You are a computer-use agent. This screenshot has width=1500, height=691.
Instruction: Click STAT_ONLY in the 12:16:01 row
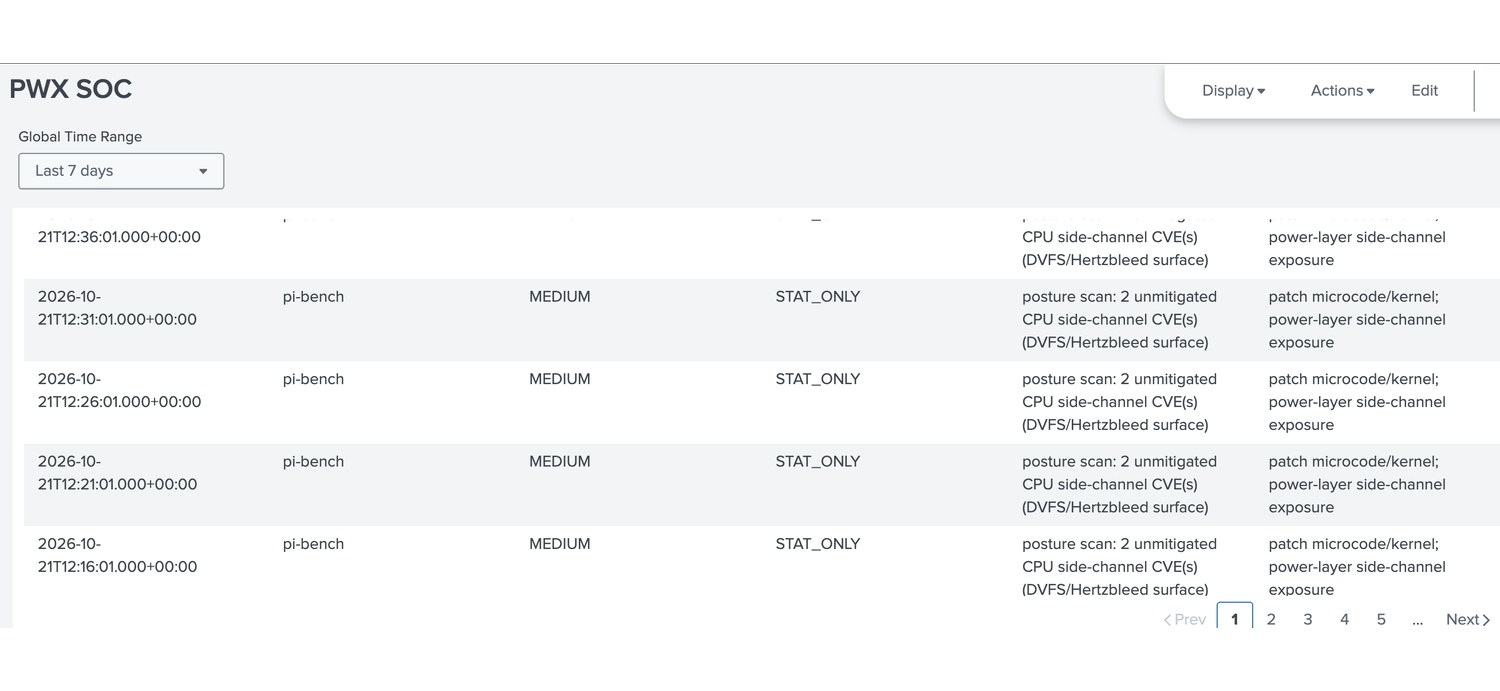point(818,544)
